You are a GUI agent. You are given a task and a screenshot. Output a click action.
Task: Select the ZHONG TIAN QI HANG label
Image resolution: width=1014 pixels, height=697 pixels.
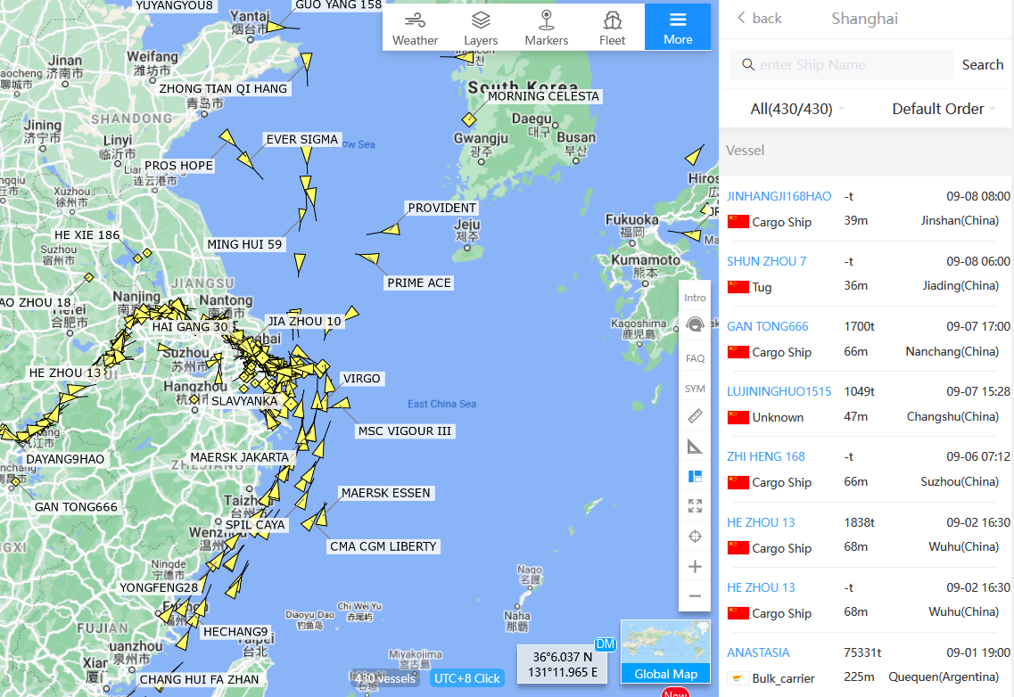(223, 89)
